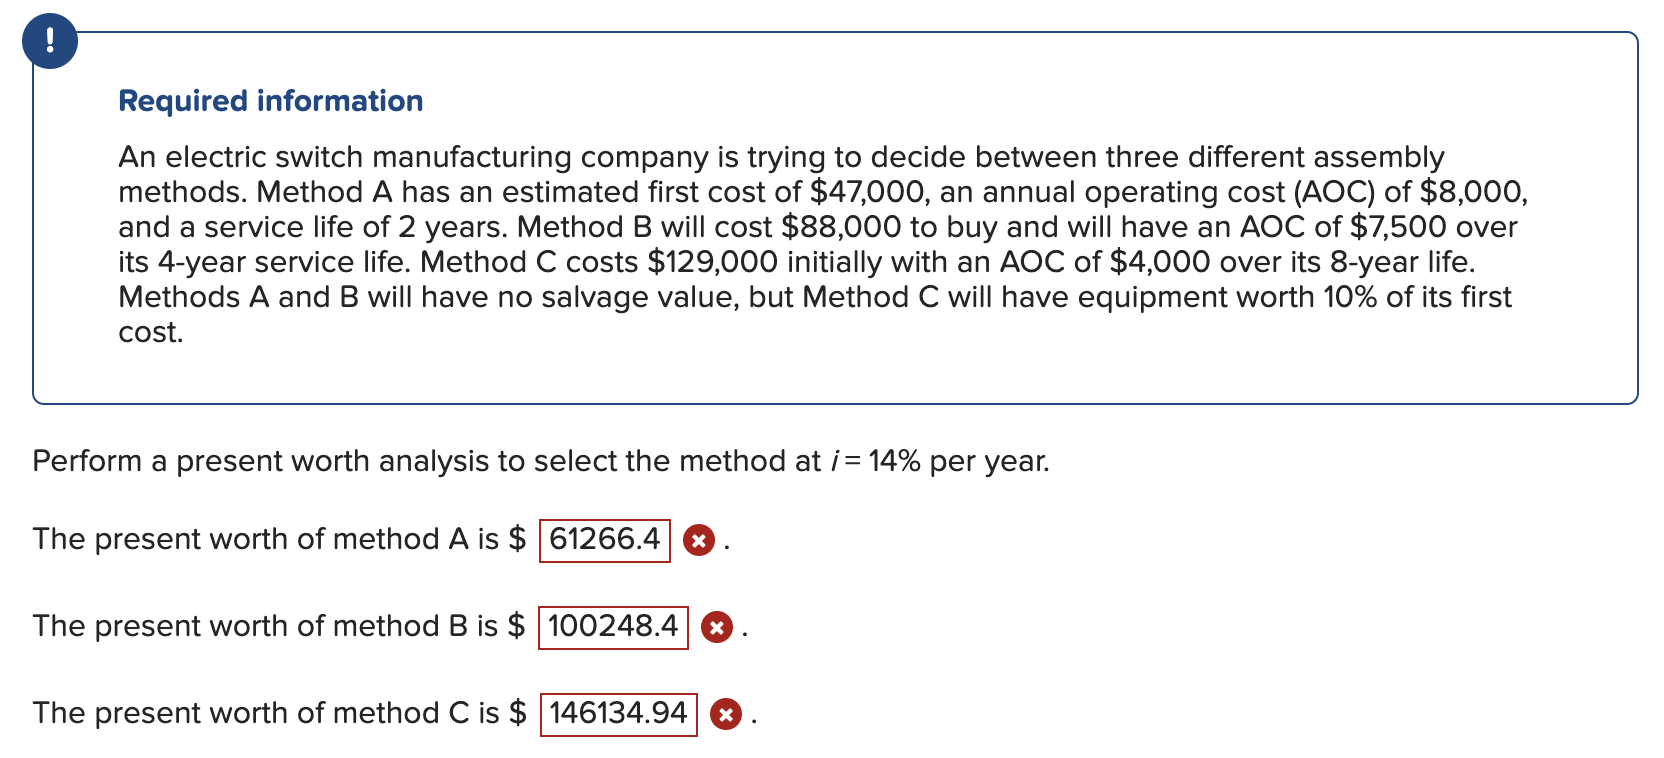Click the error icon after 100248.4 field
1664x758 pixels.
[716, 628]
